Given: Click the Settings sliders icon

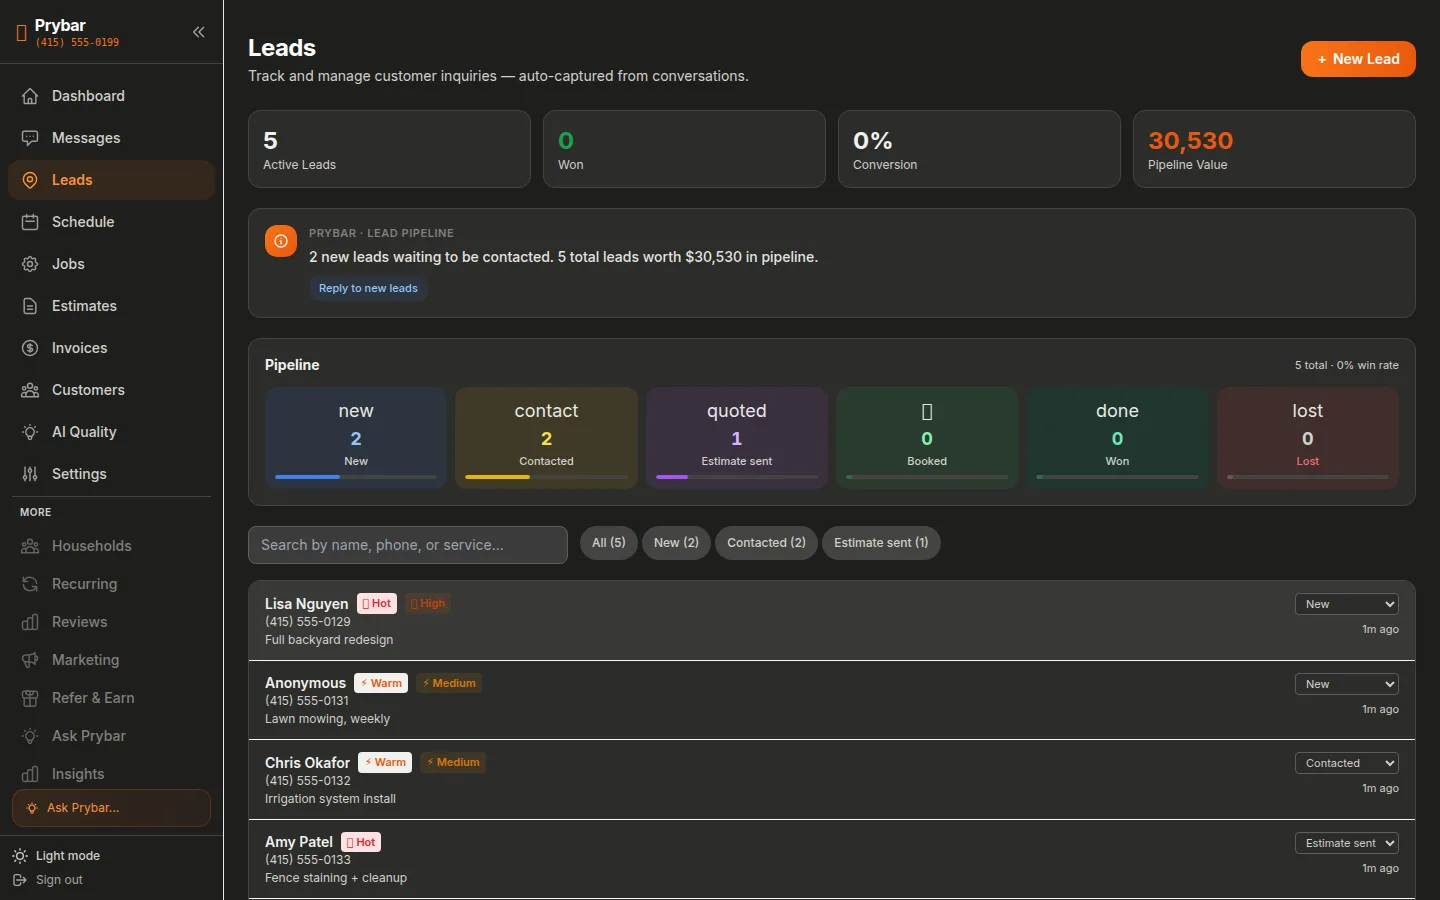Looking at the screenshot, I should pos(30,474).
